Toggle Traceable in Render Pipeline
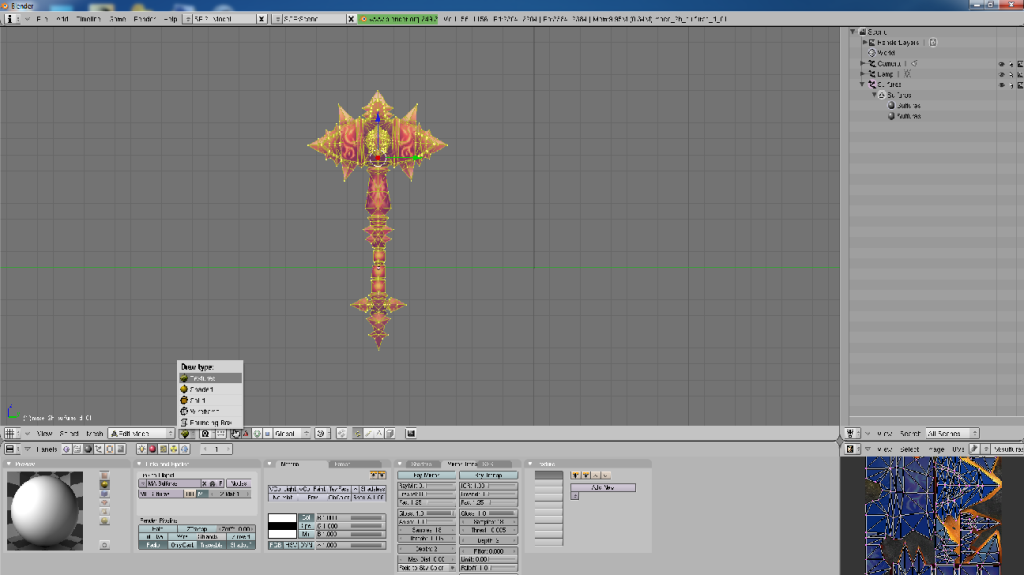The image size is (1024, 575). point(211,545)
